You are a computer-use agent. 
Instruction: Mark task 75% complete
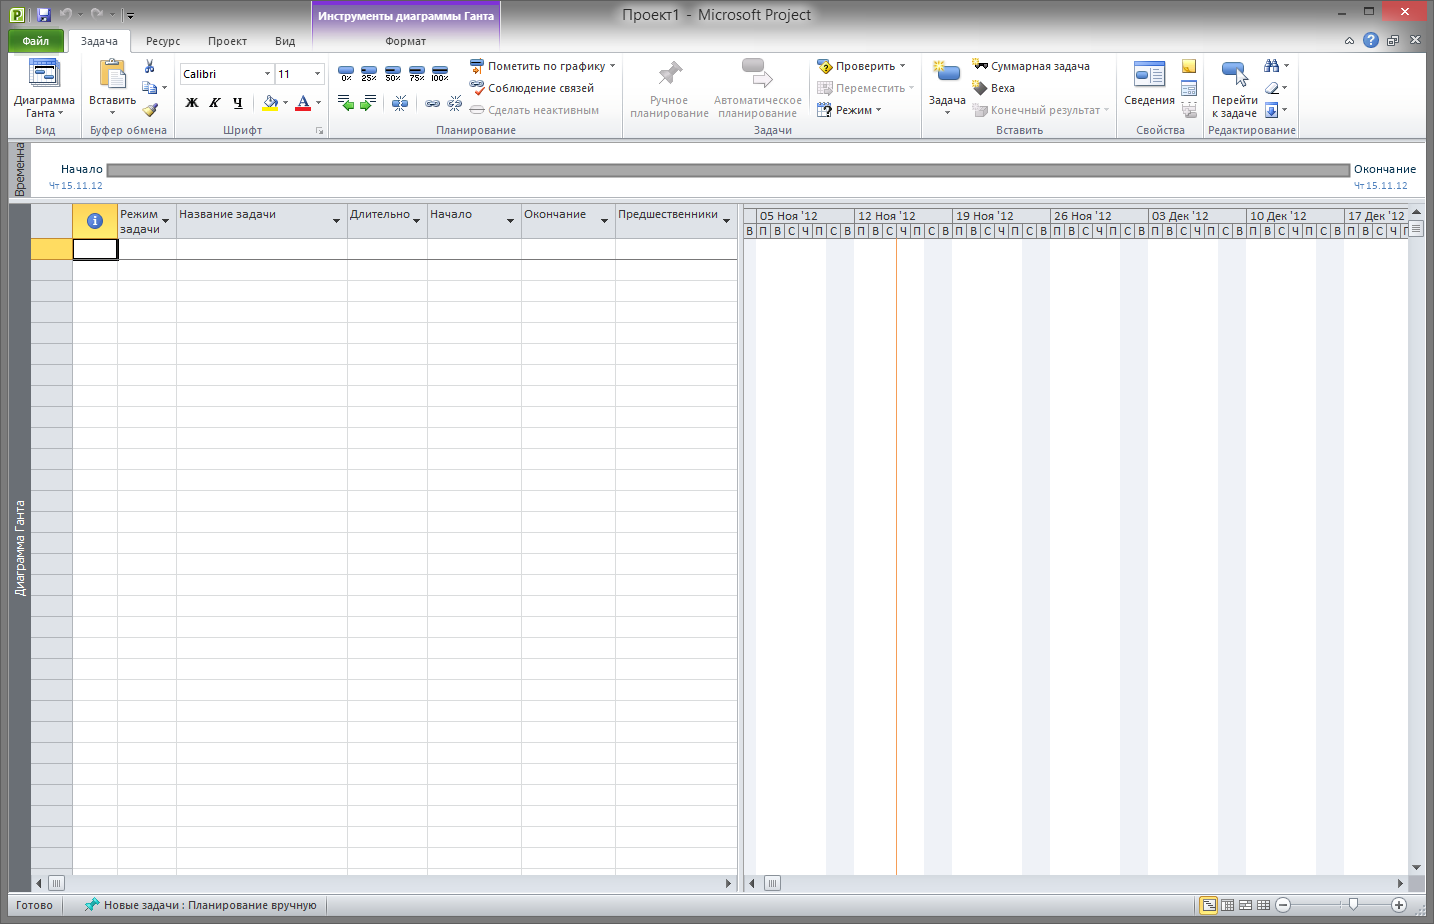pos(417,74)
